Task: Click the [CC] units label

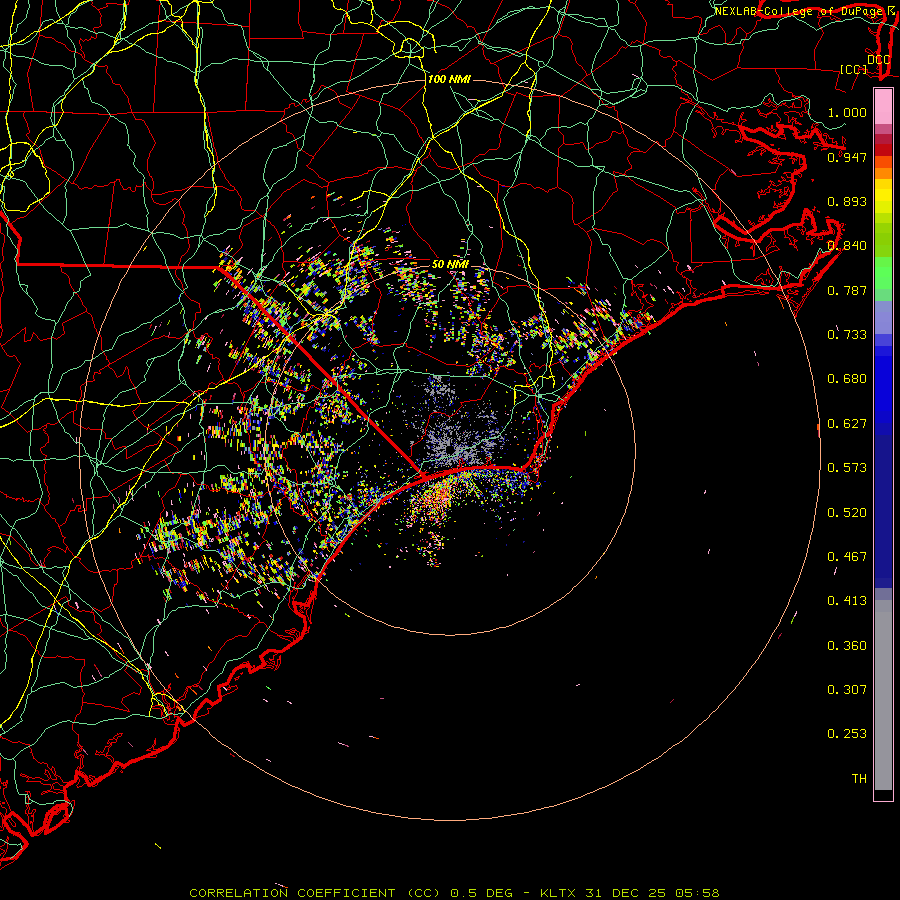Action: point(853,69)
